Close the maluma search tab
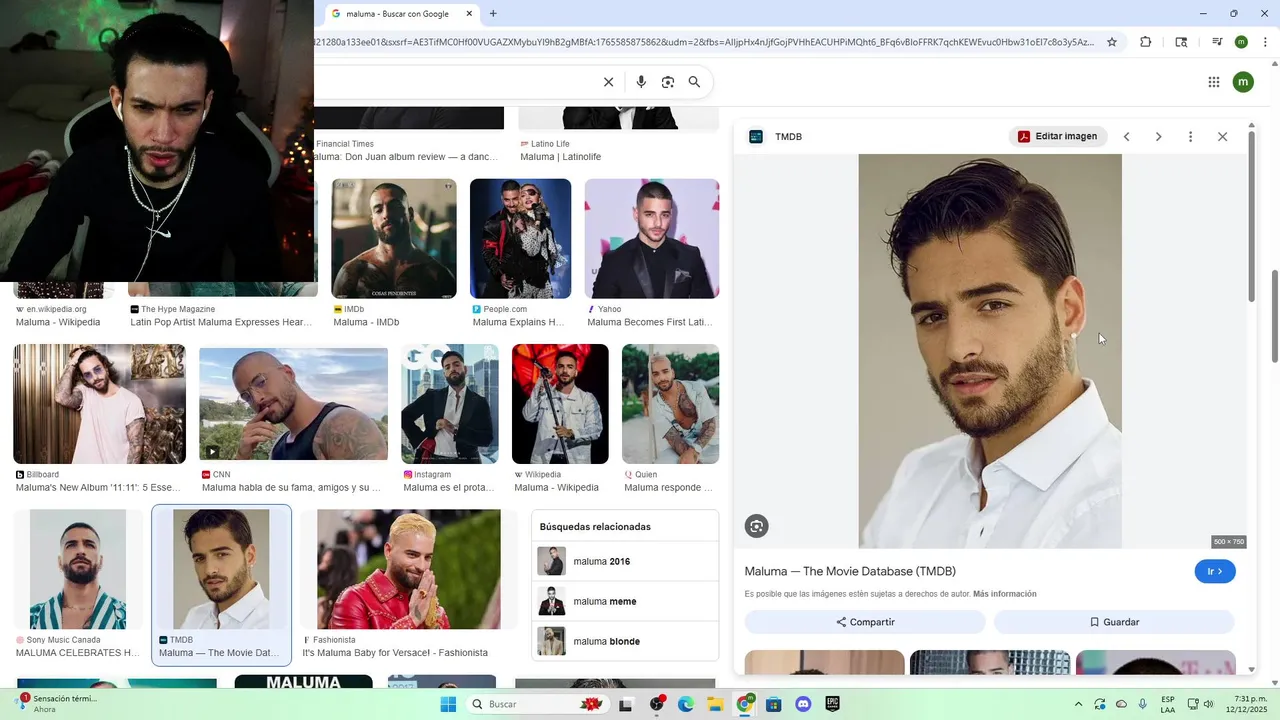Image resolution: width=1280 pixels, height=720 pixels. click(469, 14)
